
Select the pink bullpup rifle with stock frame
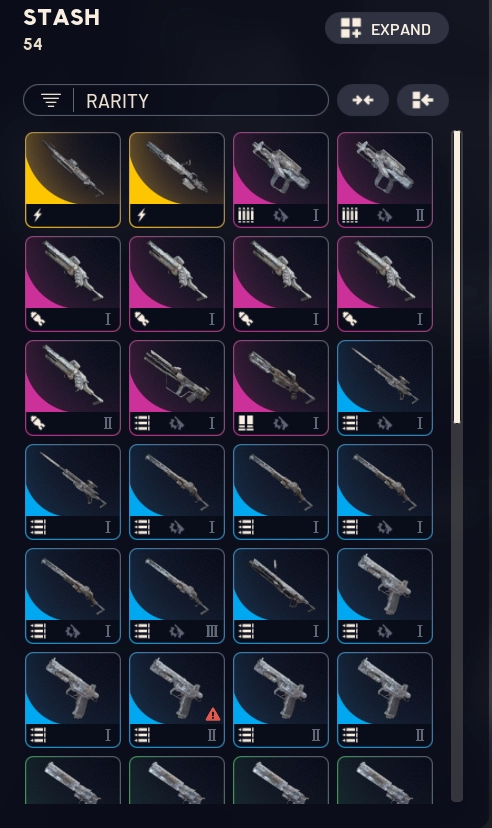[177, 388]
